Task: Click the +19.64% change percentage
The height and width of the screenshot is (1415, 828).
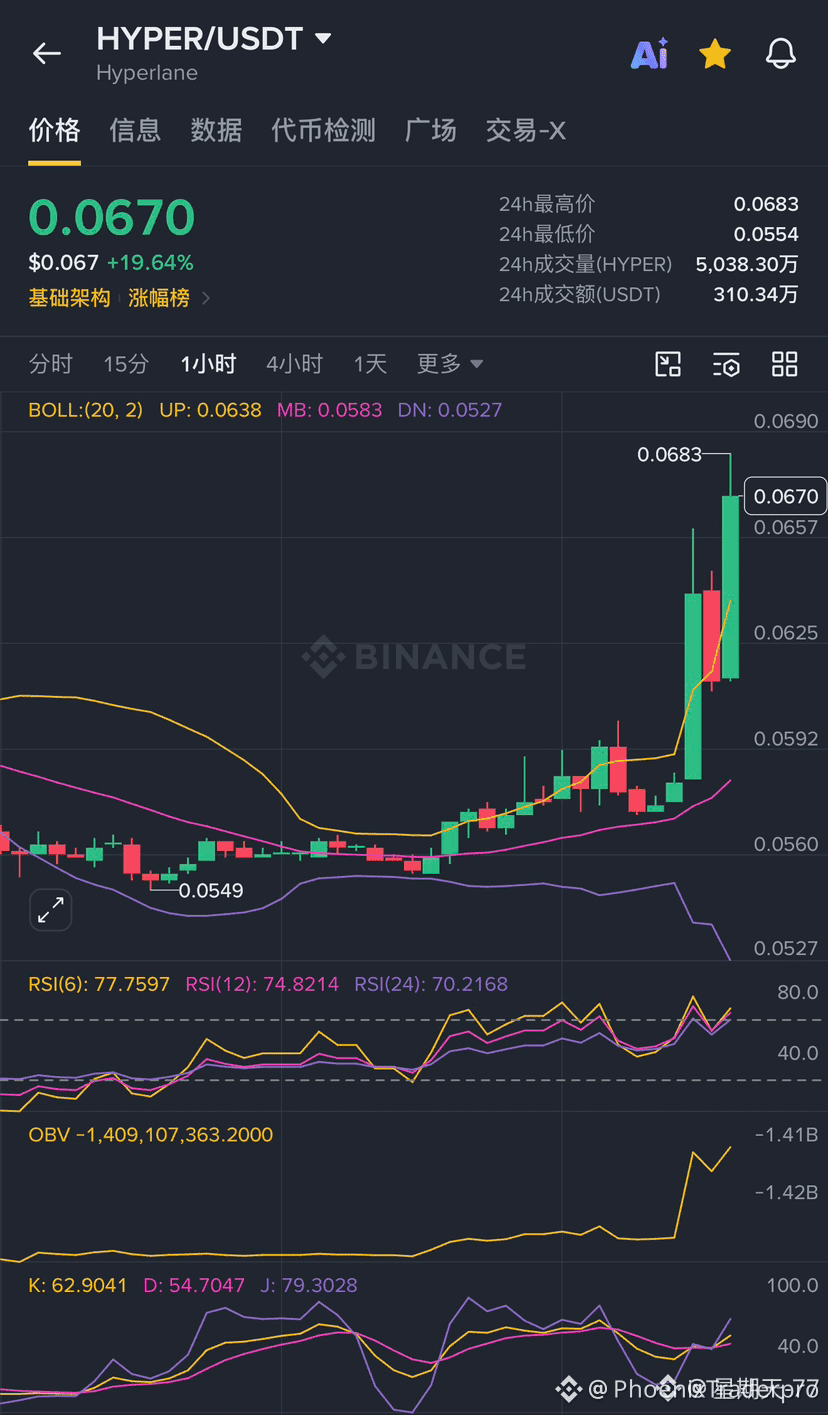Action: click(150, 263)
